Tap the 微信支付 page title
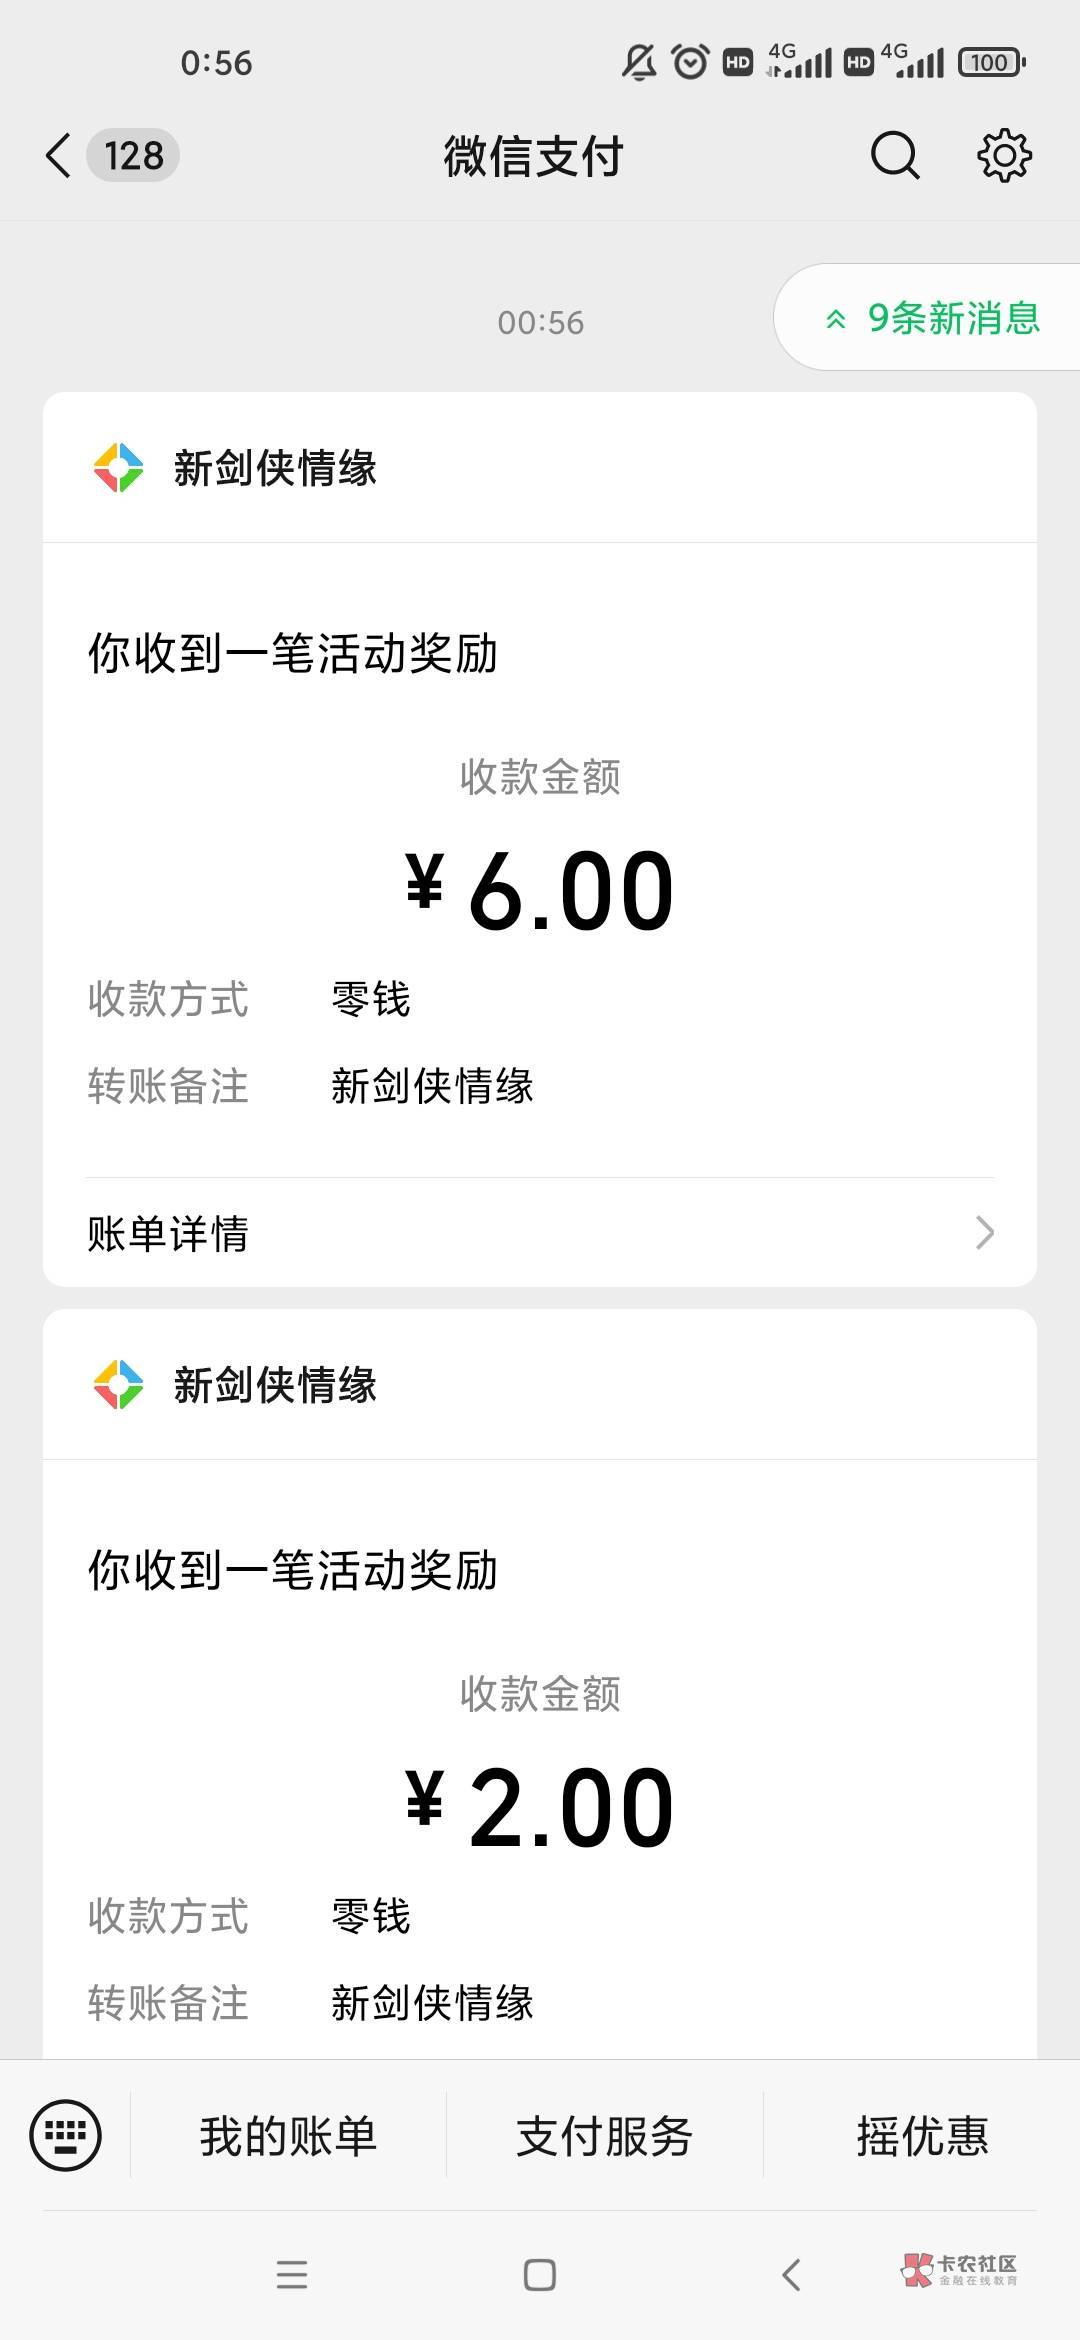1080x2340 pixels. pos(534,157)
